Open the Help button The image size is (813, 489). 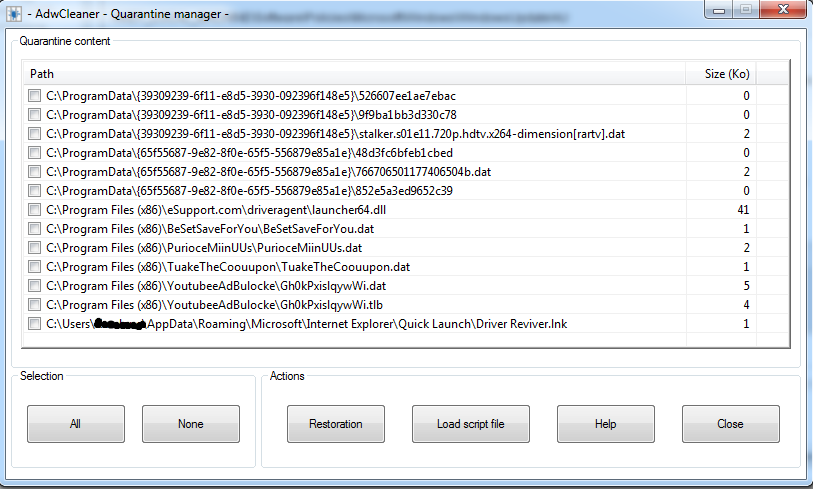click(606, 424)
